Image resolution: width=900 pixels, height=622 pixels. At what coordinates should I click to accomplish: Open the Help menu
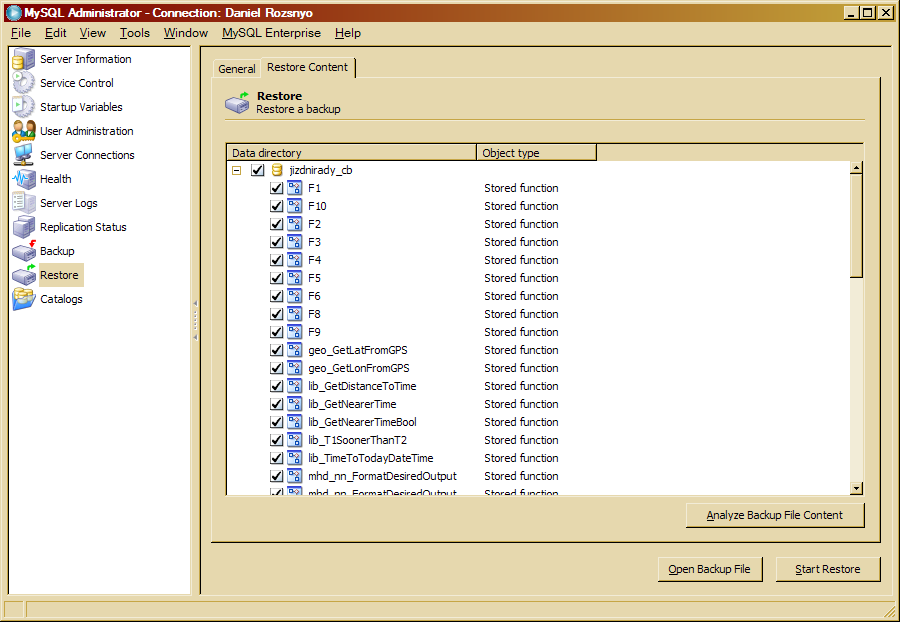pos(348,33)
